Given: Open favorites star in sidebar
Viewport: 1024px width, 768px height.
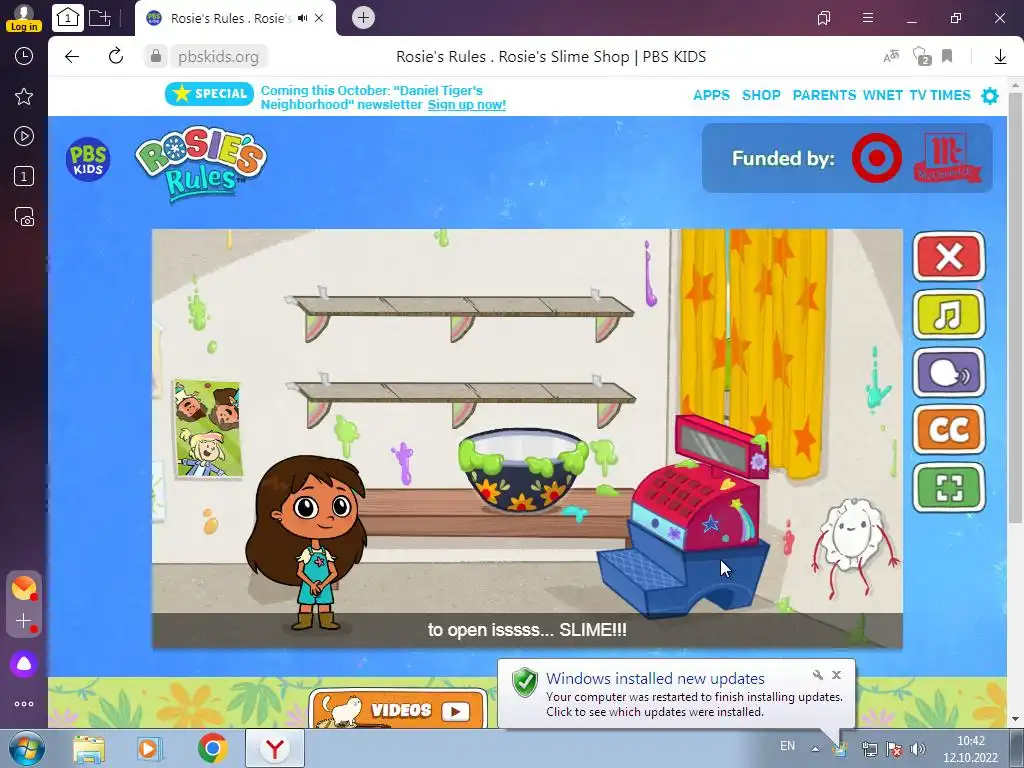Looking at the screenshot, I should coord(24,97).
